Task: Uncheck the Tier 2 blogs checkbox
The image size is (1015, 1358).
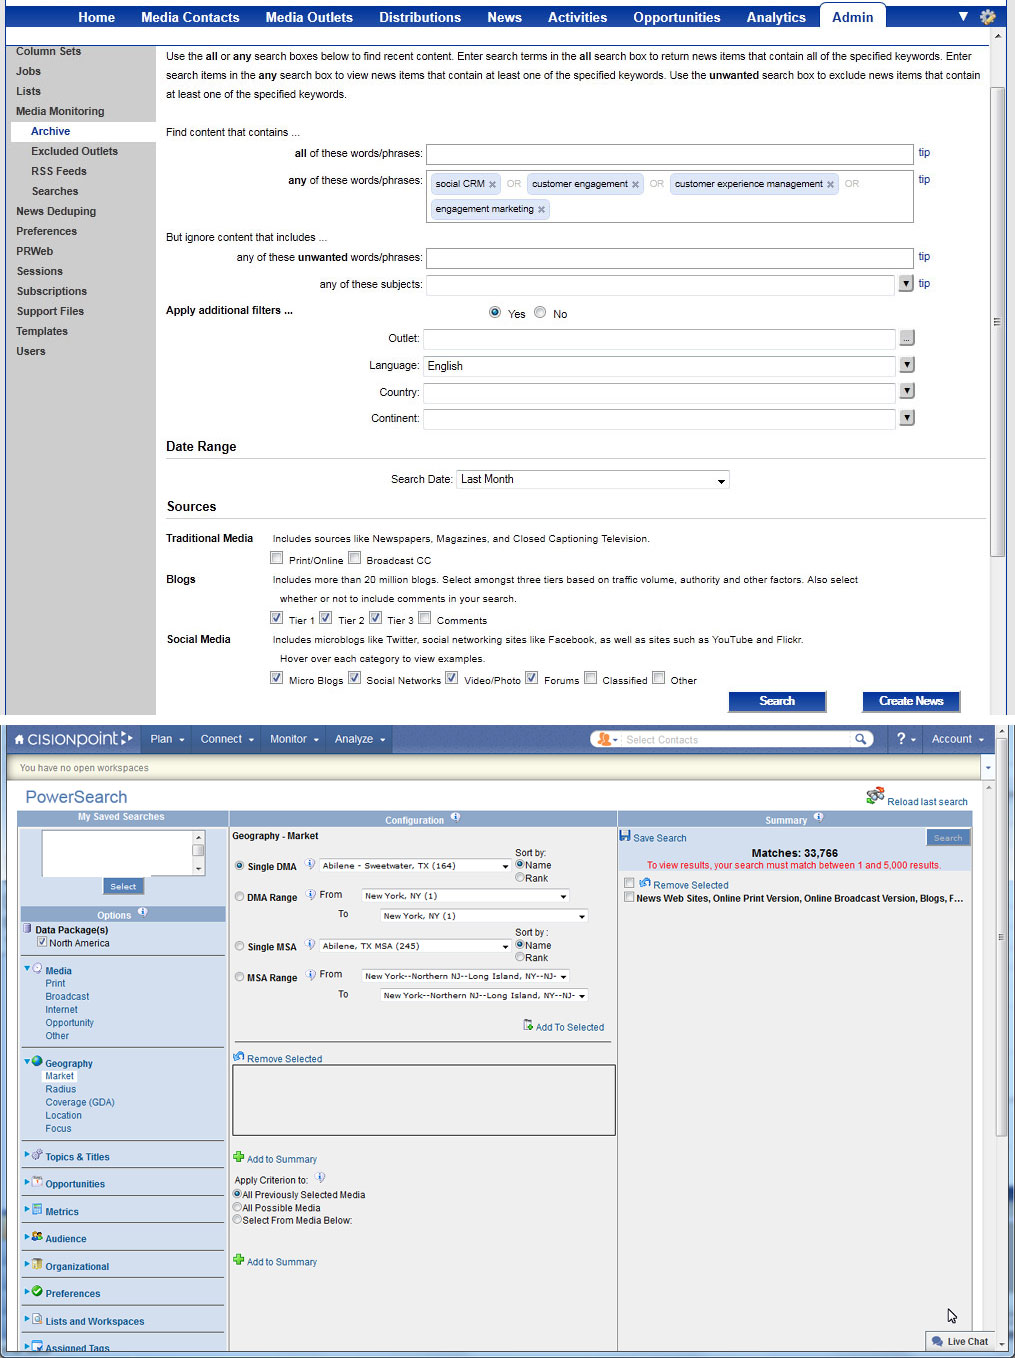Action: (x=326, y=617)
